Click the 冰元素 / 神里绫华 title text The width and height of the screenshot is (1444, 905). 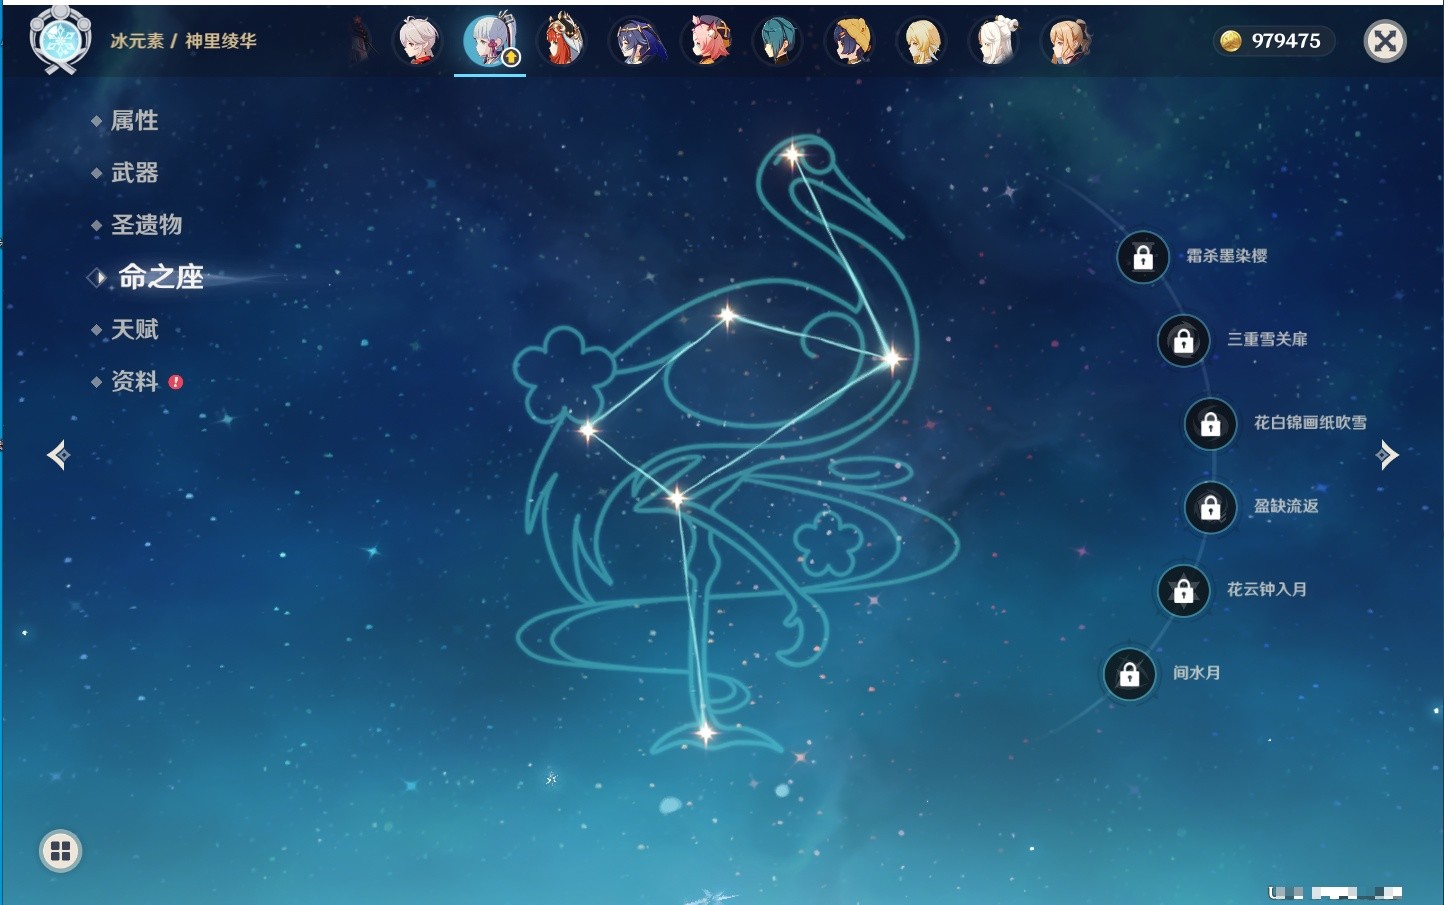click(x=183, y=41)
